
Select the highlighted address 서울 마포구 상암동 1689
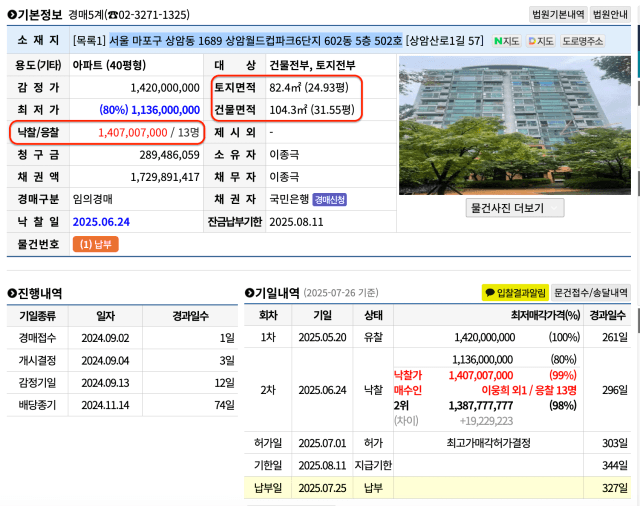click(256, 41)
